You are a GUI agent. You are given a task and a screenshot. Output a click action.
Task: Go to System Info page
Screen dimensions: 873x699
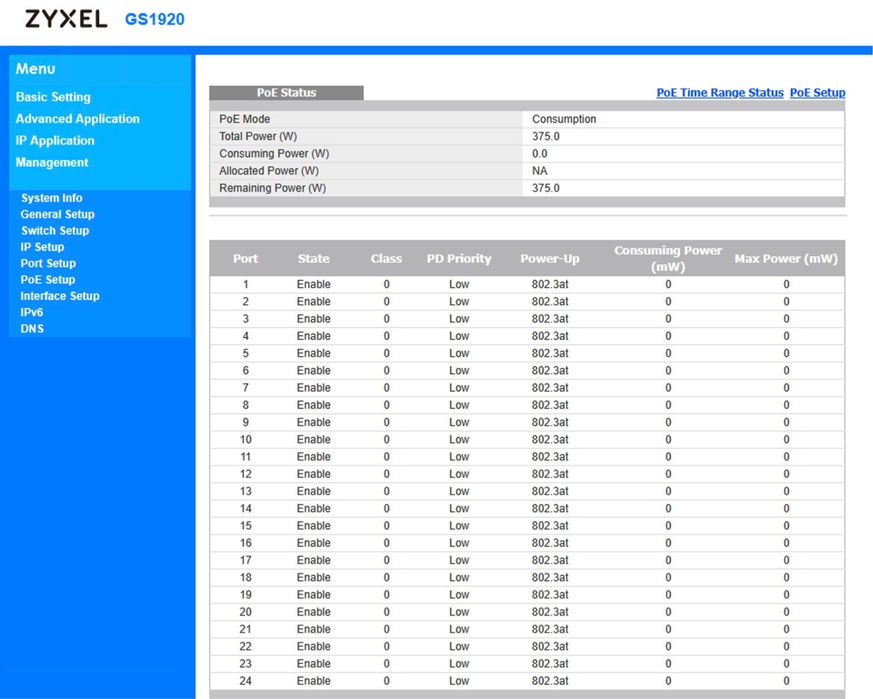(52, 198)
